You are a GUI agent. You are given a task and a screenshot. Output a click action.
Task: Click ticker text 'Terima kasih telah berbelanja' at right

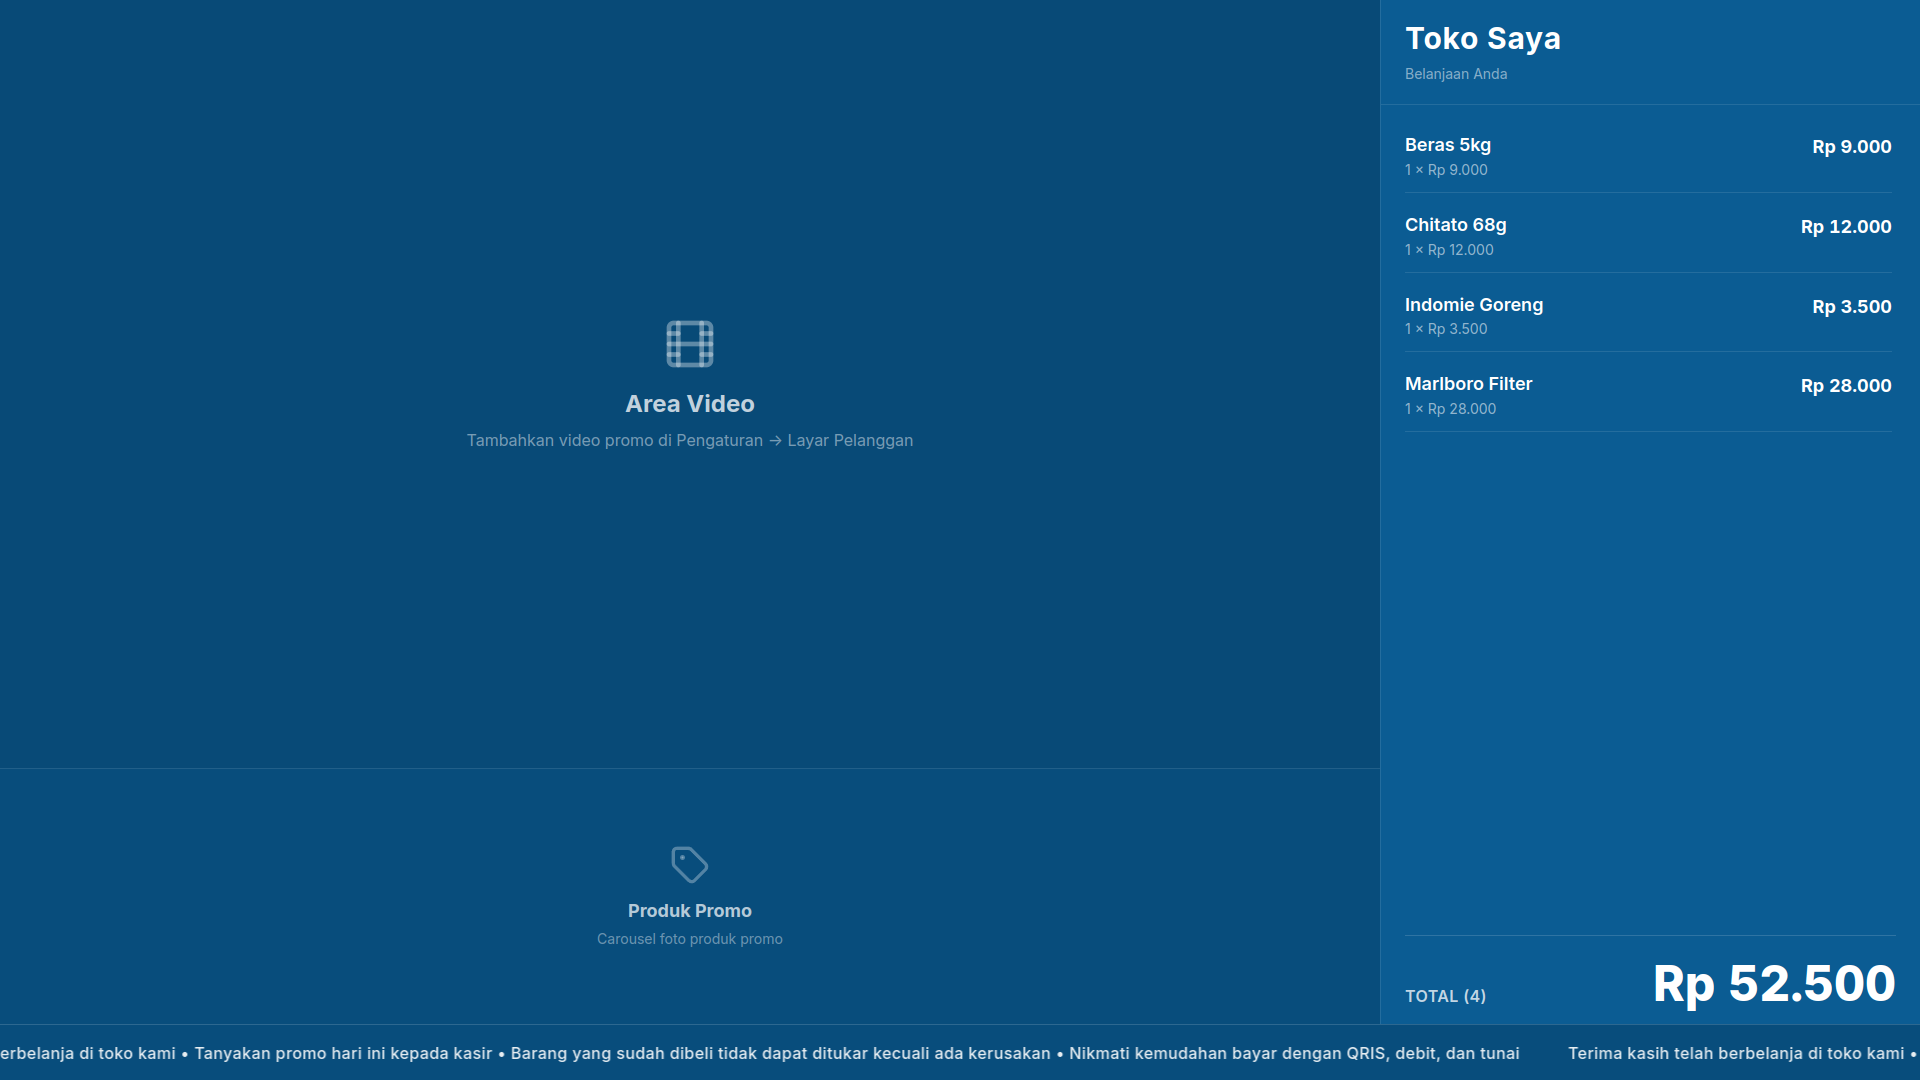coord(1736,1053)
